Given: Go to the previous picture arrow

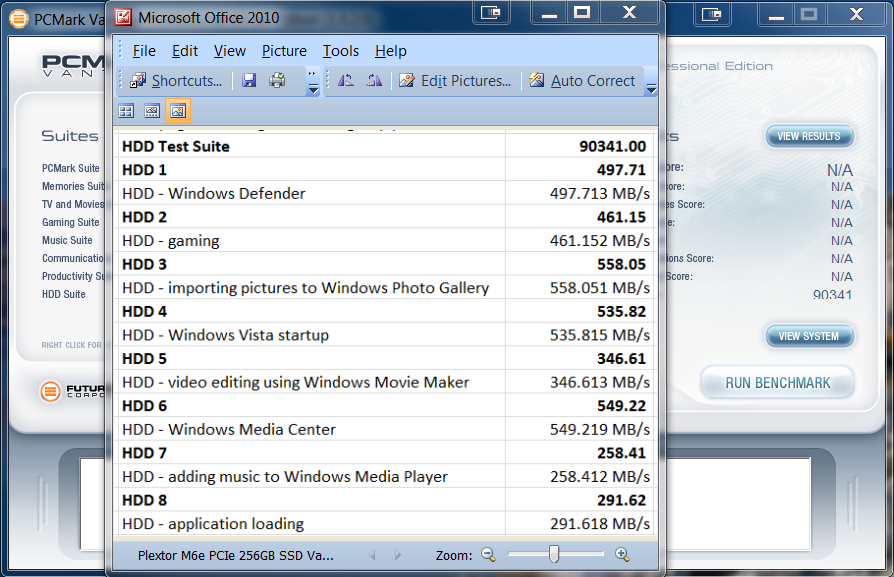Looking at the screenshot, I should [x=372, y=555].
